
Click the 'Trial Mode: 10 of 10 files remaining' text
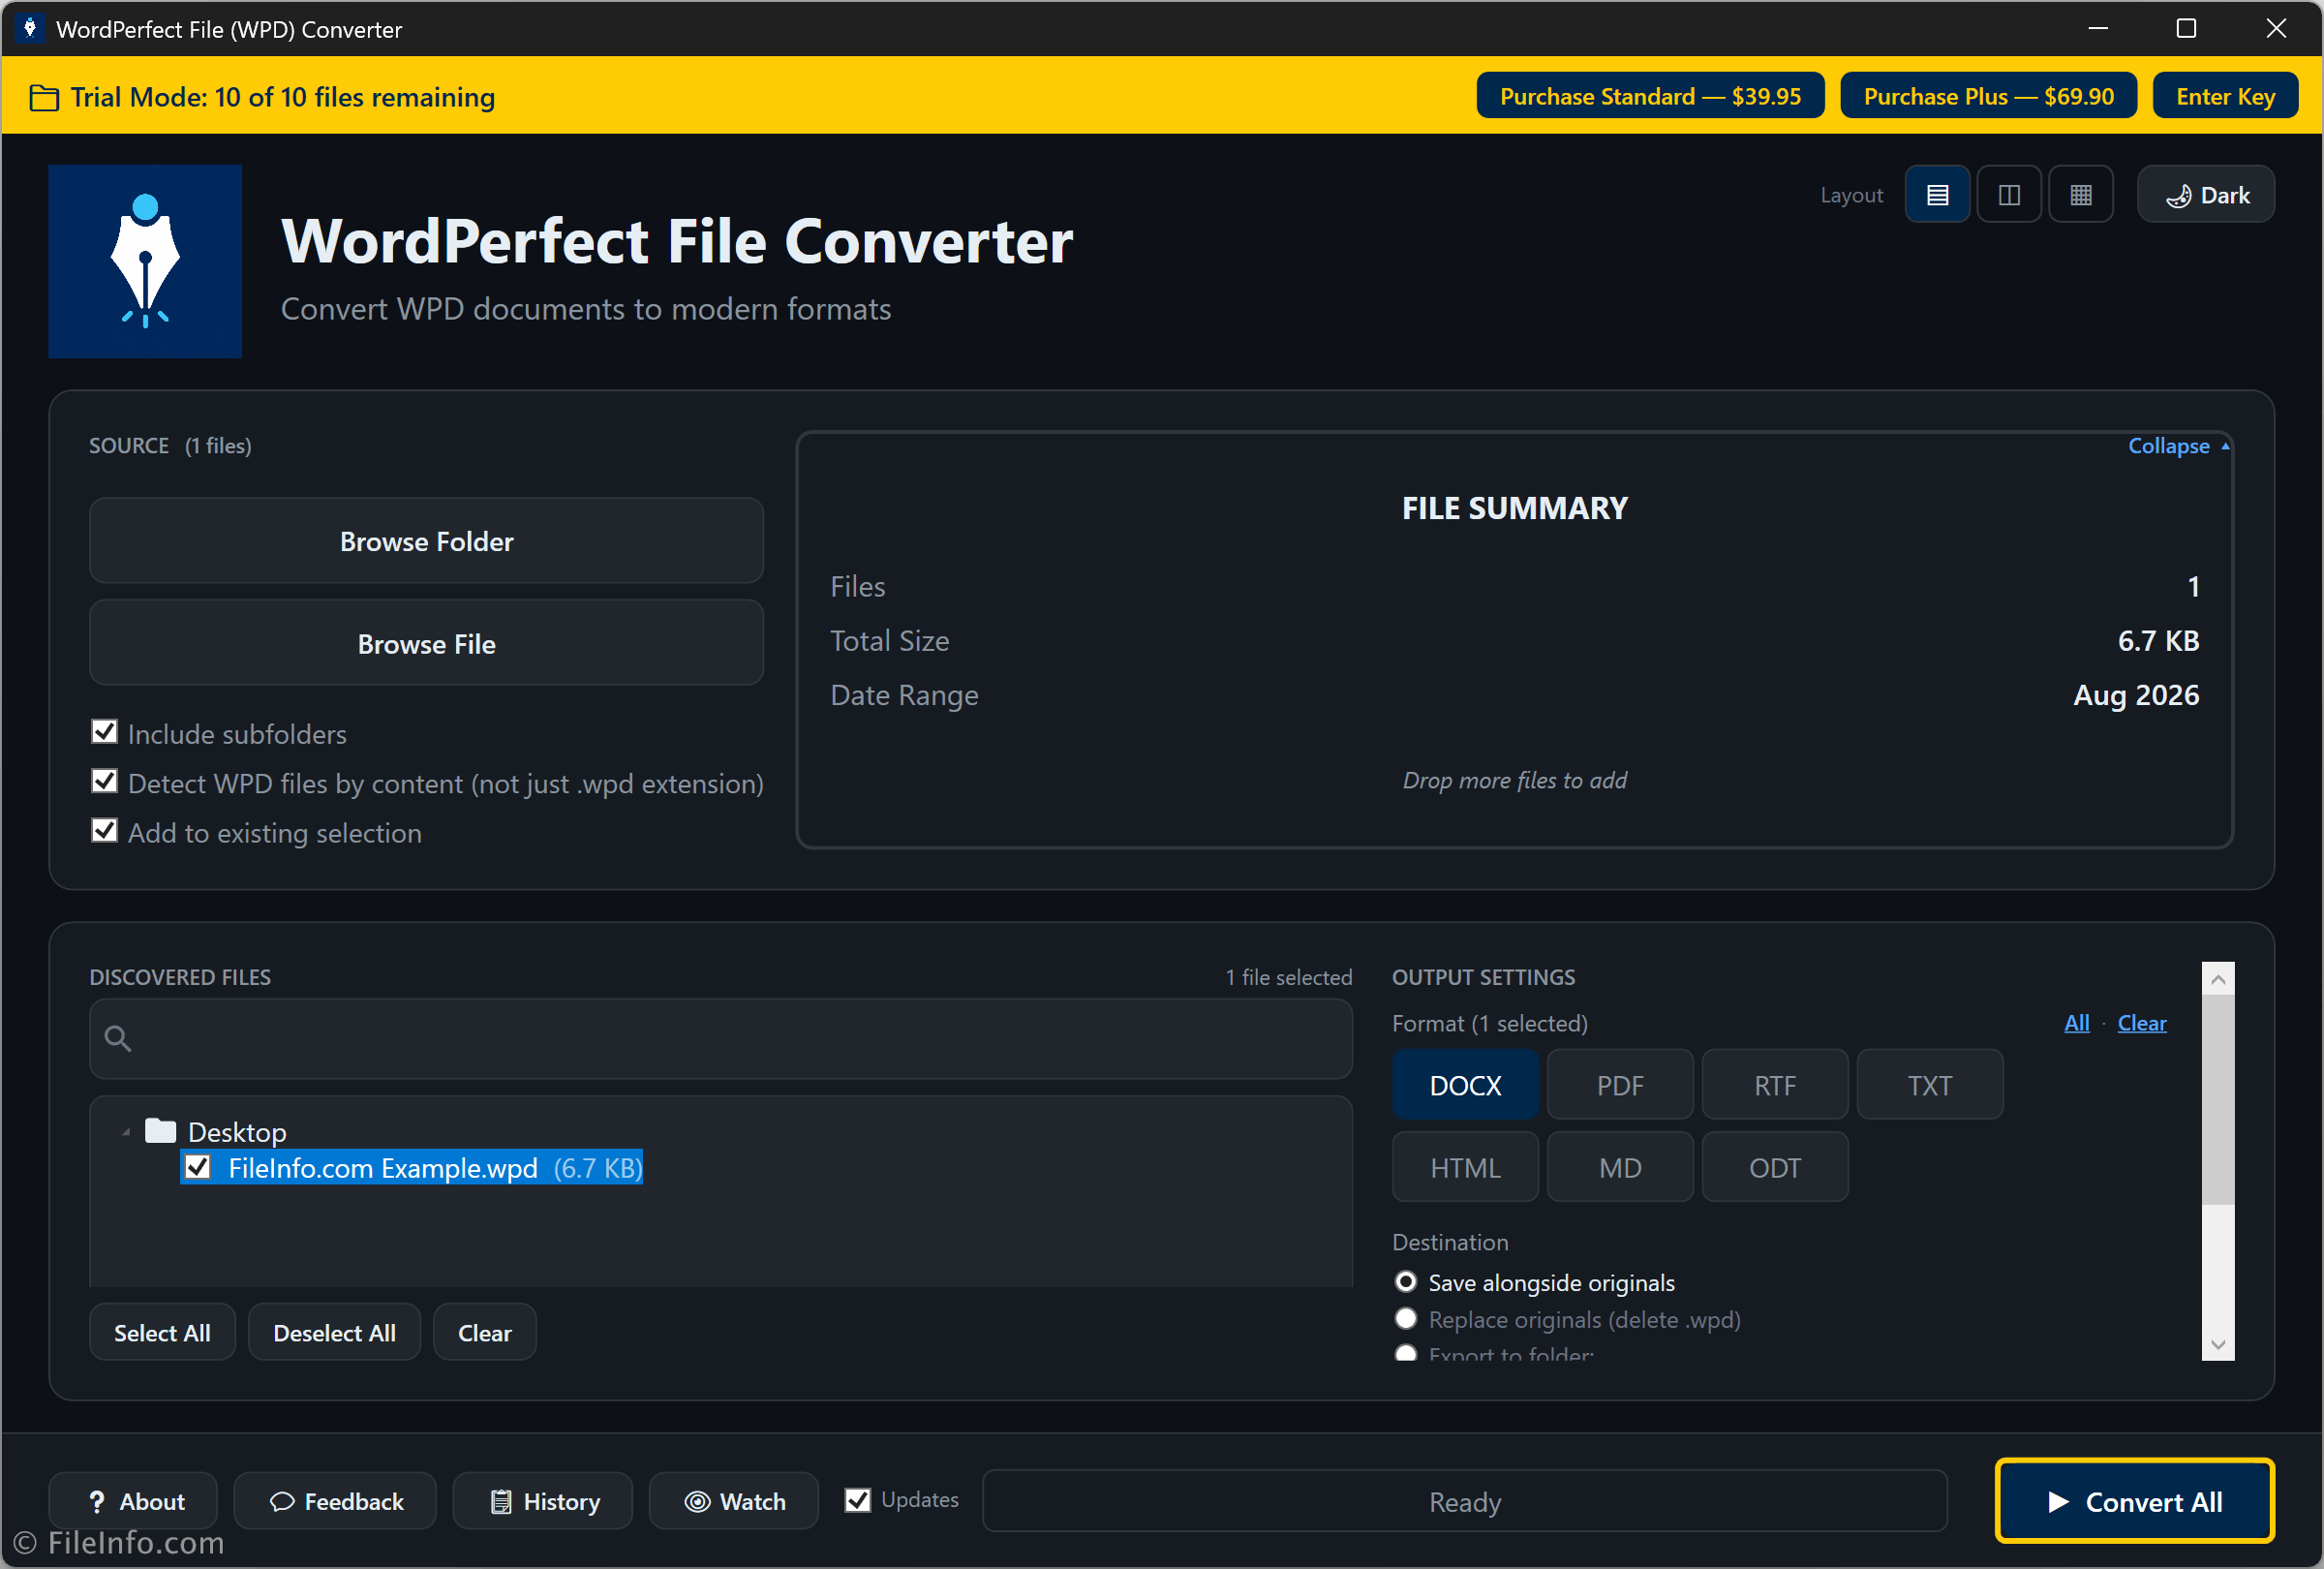click(283, 97)
